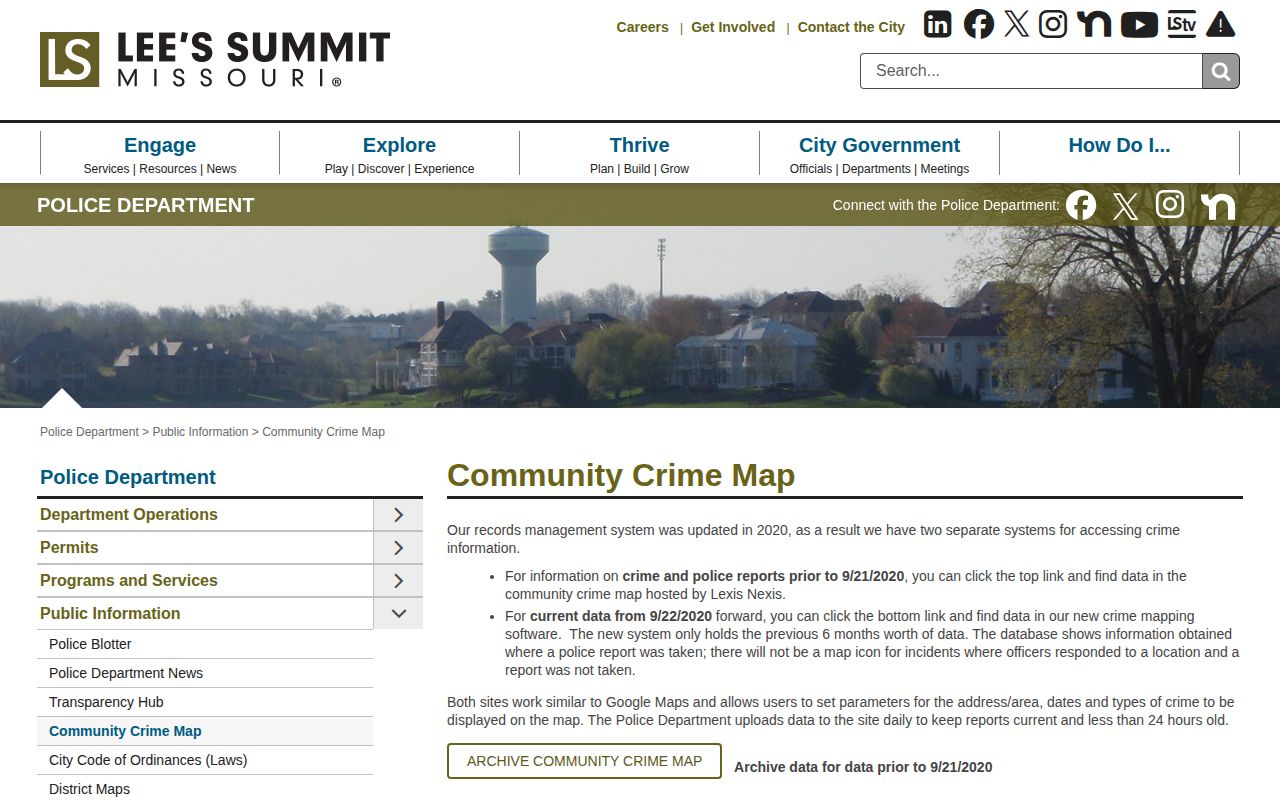Click Department Operations sidebar label
The height and width of the screenshot is (800, 1280).
(128, 514)
